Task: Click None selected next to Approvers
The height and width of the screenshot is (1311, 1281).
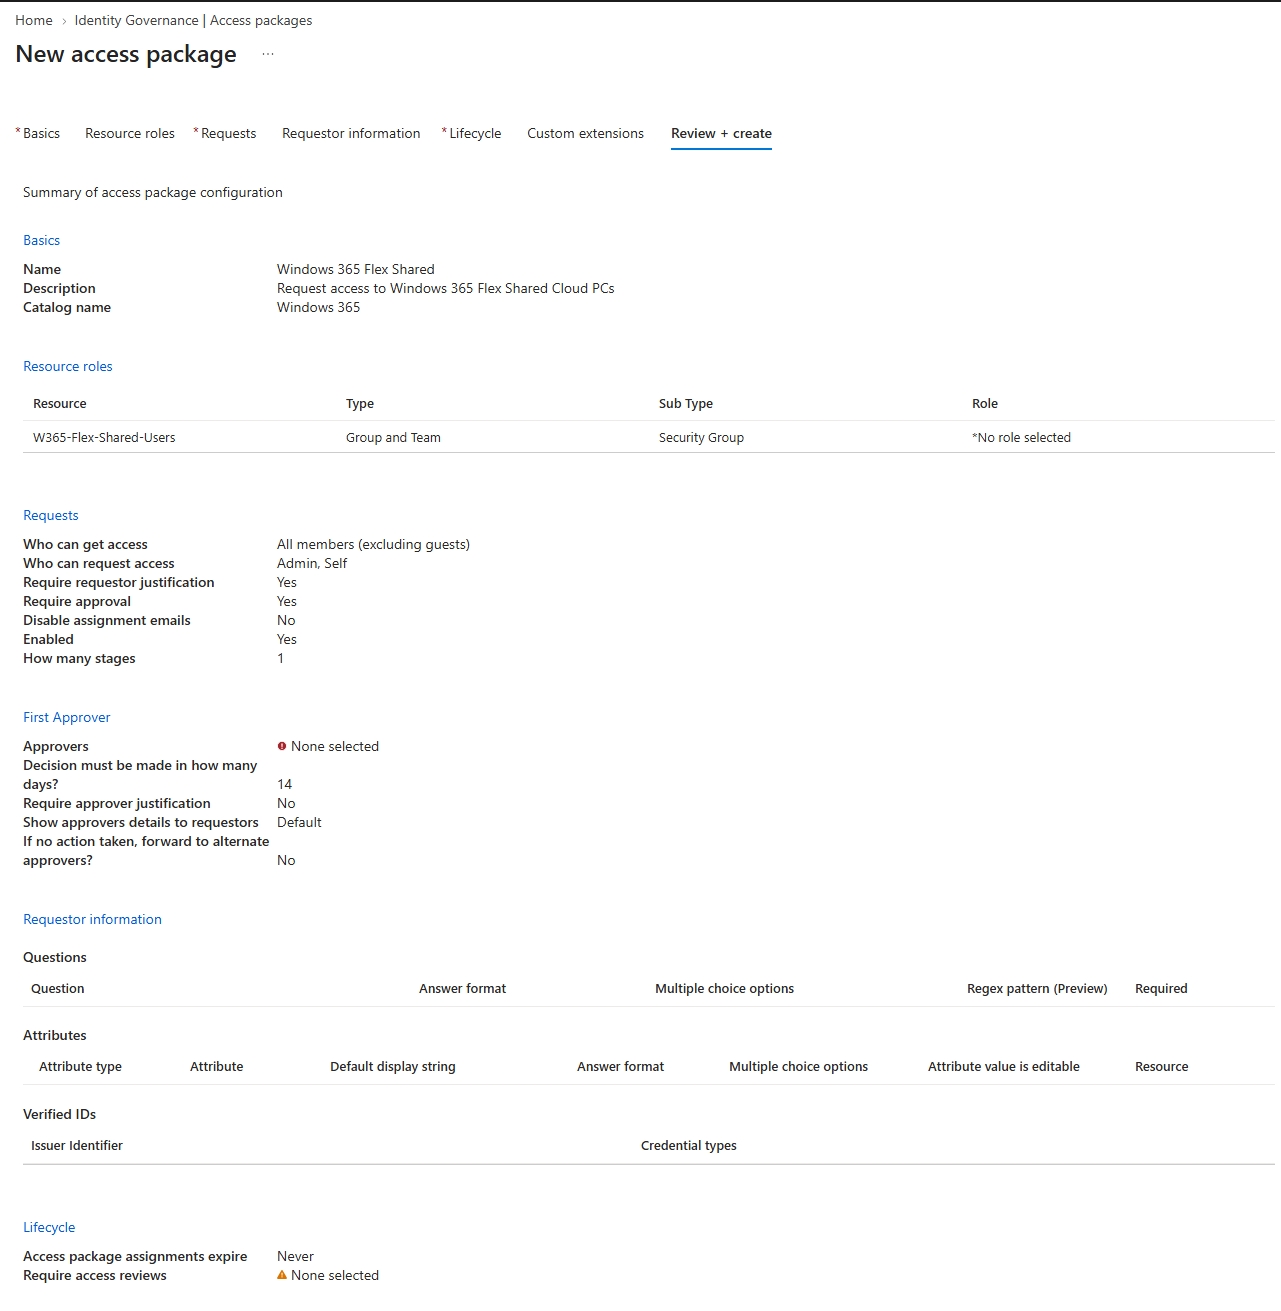Action: tap(335, 746)
